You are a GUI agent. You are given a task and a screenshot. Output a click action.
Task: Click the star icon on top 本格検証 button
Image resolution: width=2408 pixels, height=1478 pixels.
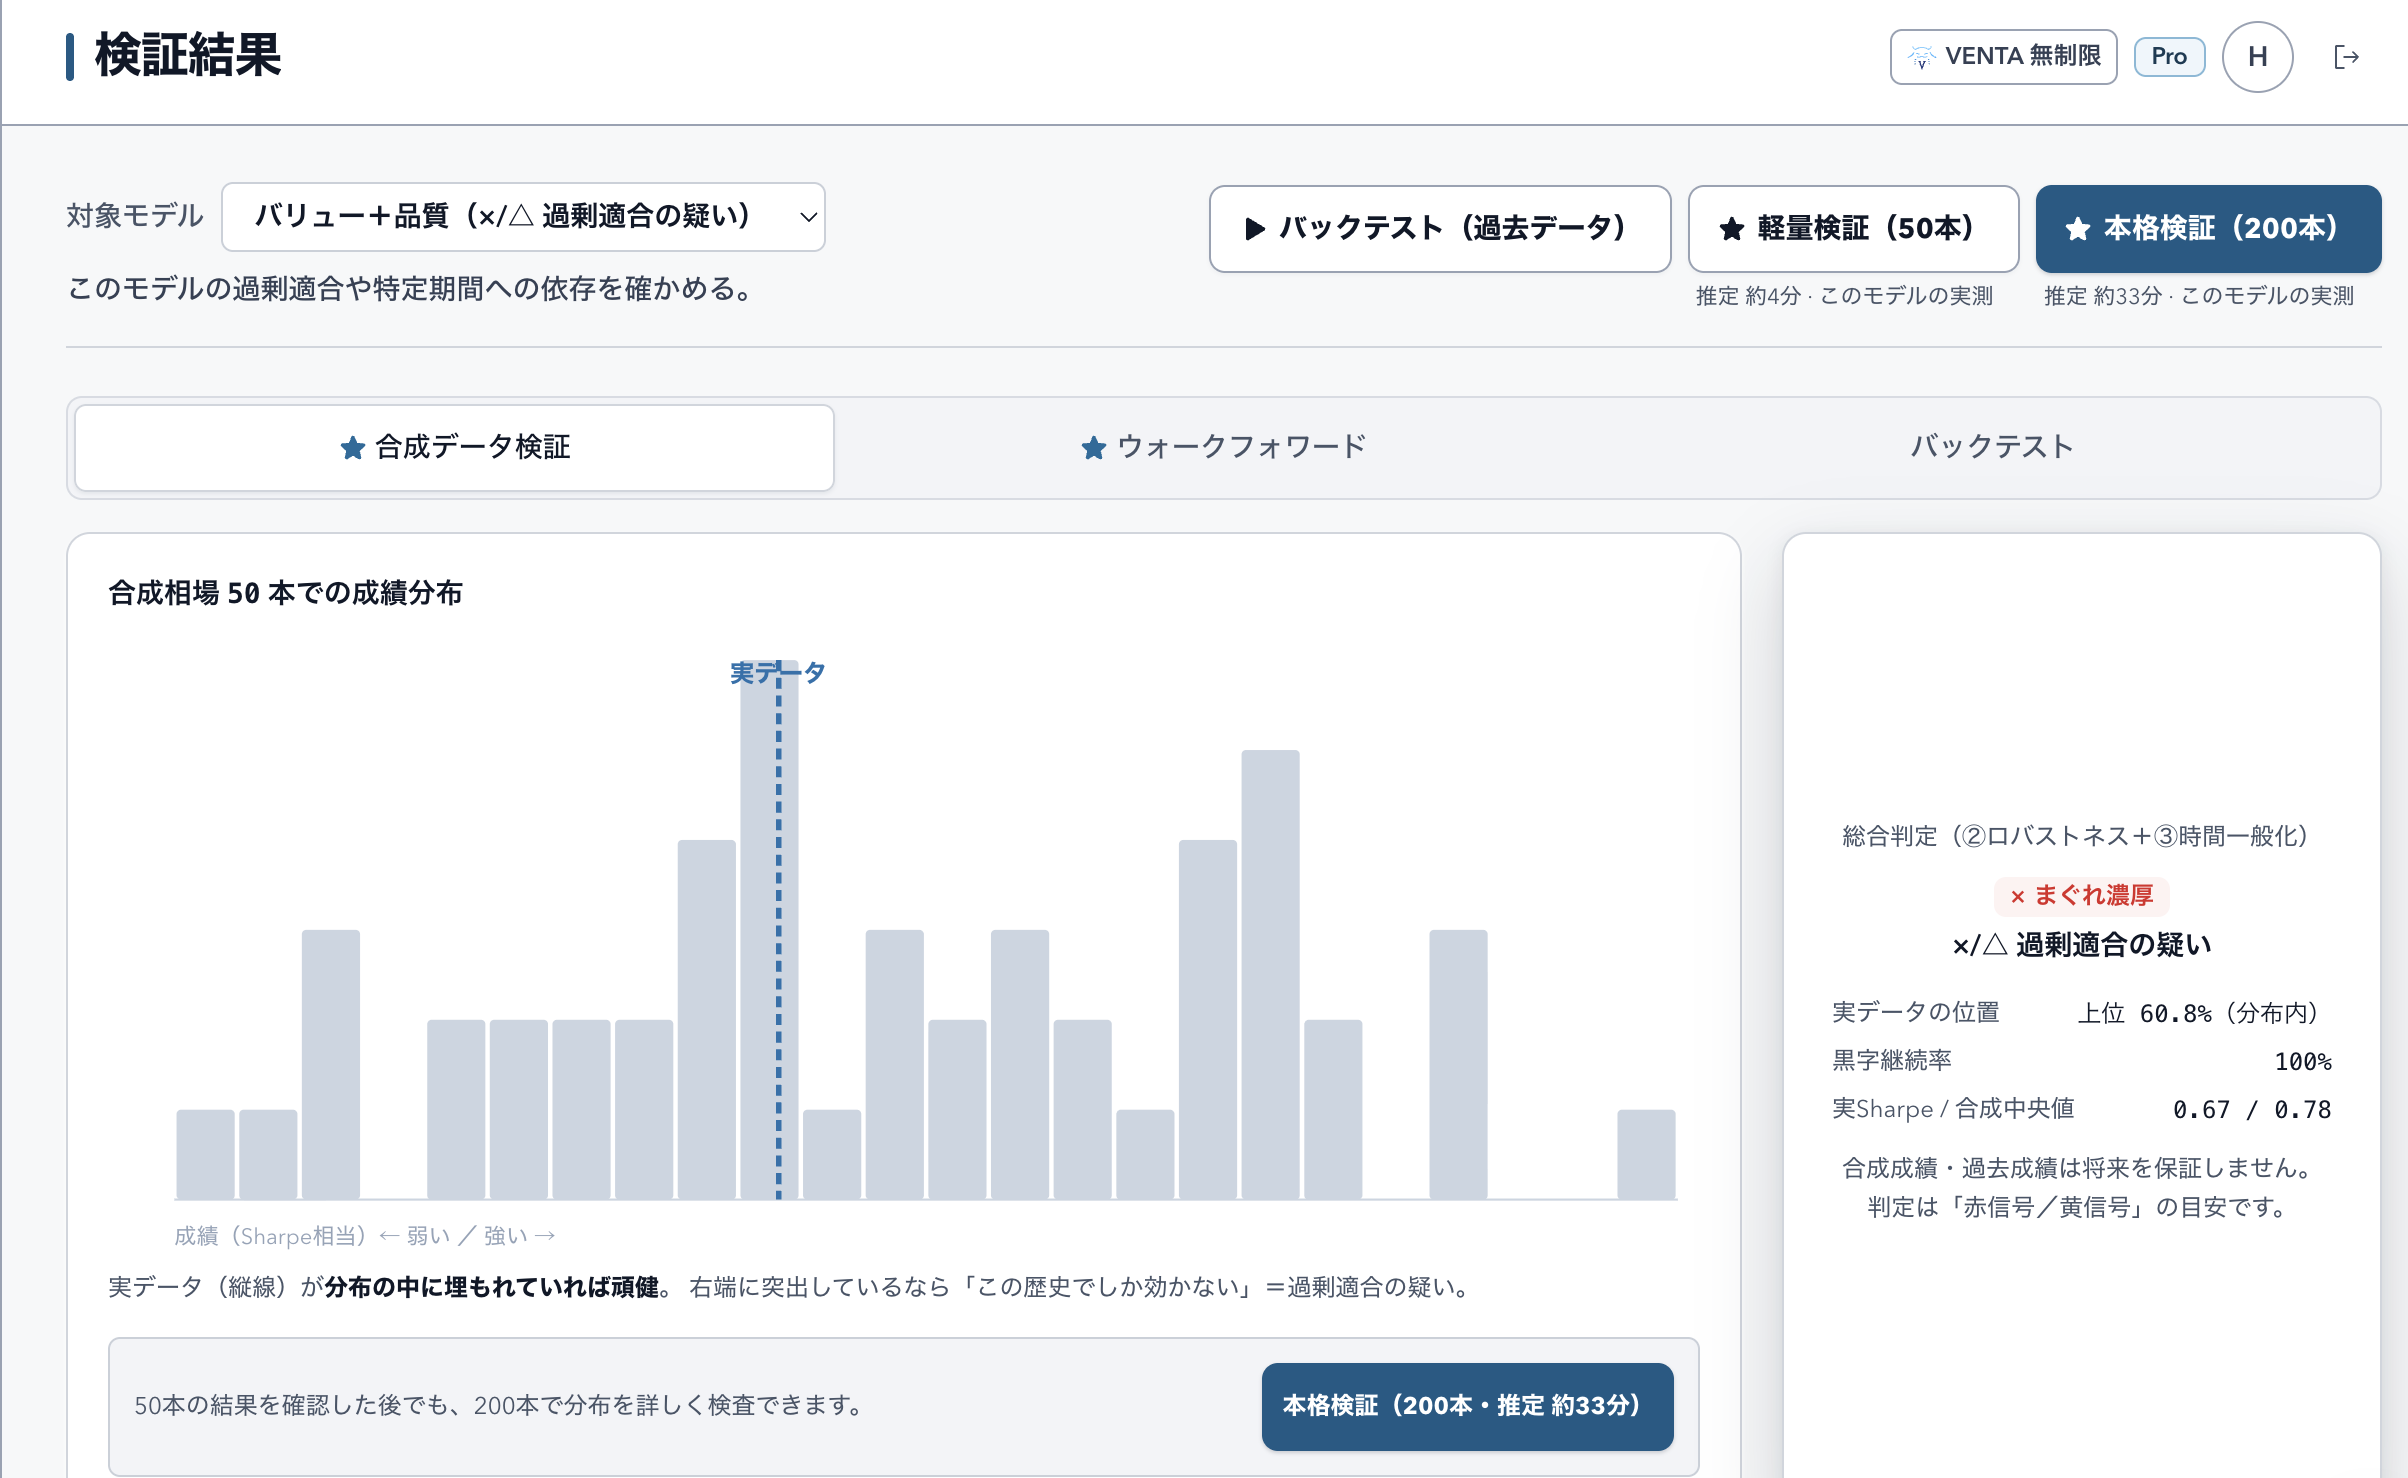(2077, 229)
